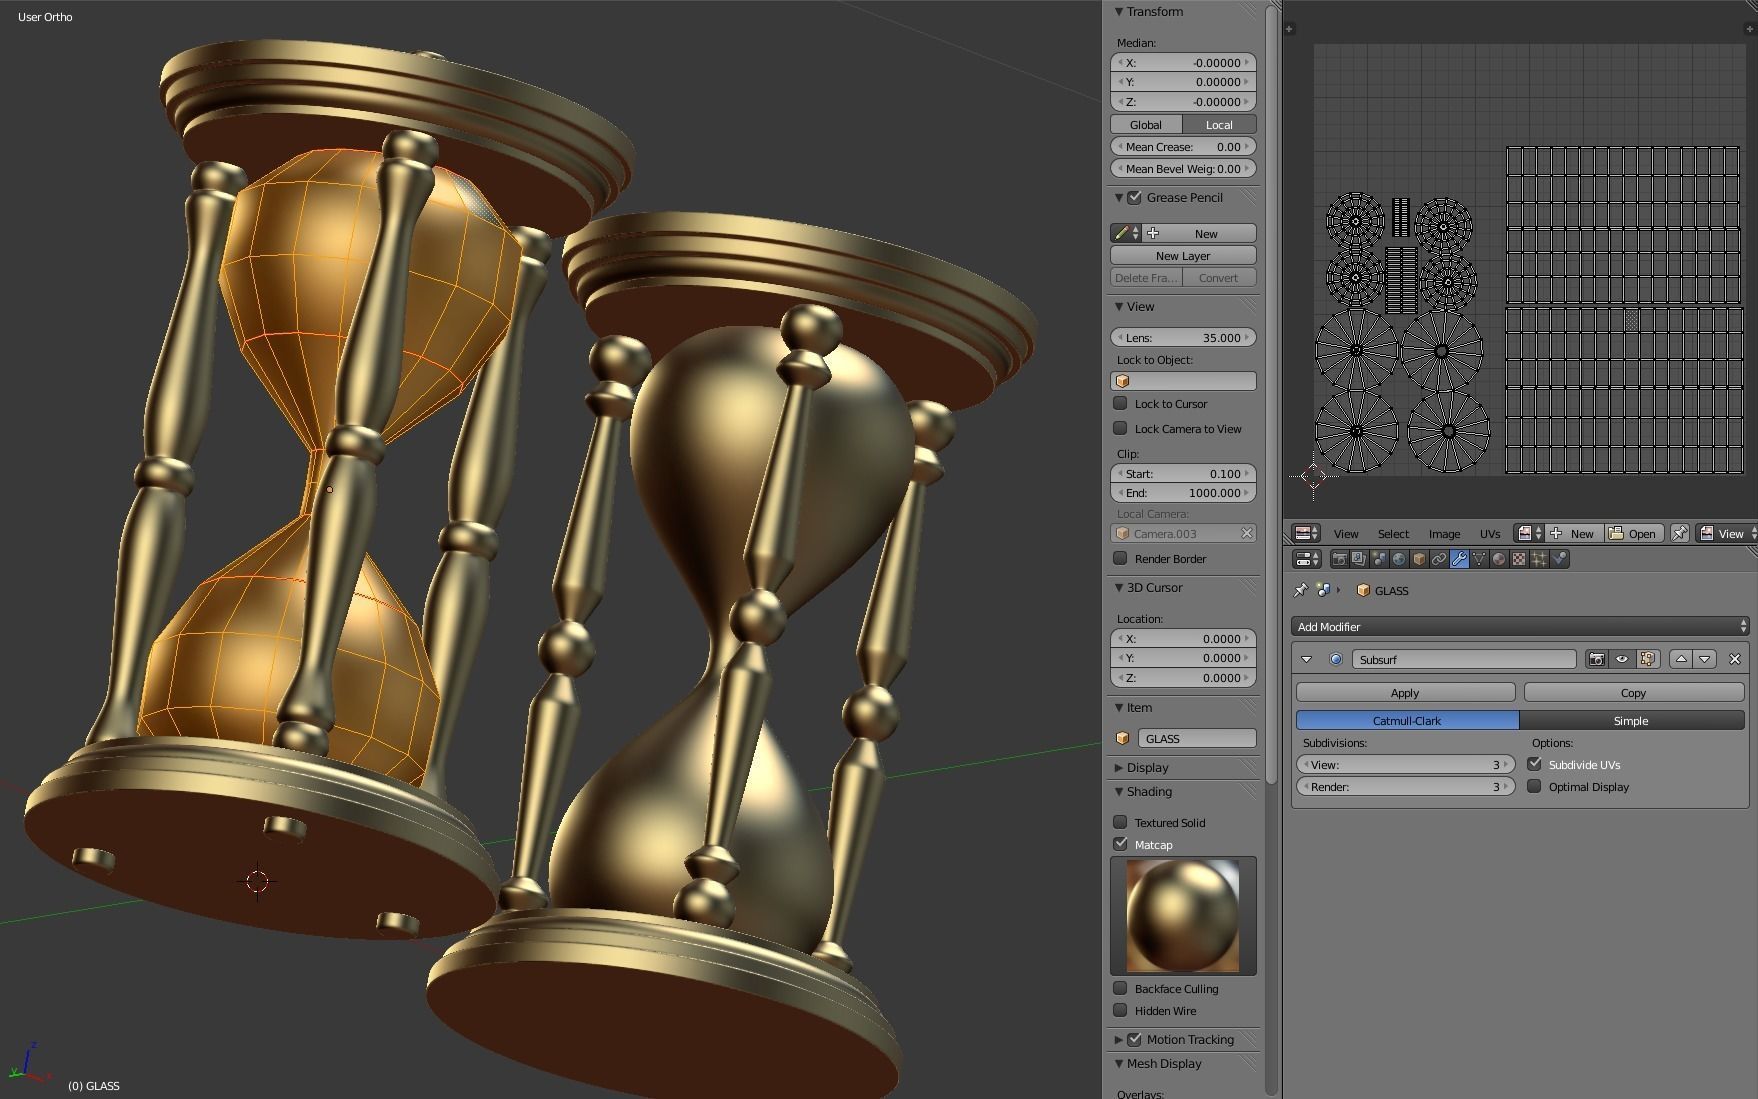This screenshot has height=1099, width=1758.
Task: Expand the Motion Tracking panel
Action: click(x=1119, y=1039)
